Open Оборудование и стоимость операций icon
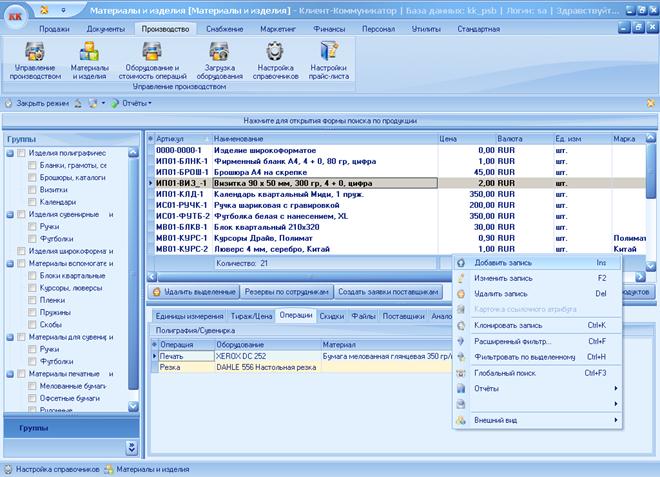Screen dimensions: 660x477 tap(152, 52)
